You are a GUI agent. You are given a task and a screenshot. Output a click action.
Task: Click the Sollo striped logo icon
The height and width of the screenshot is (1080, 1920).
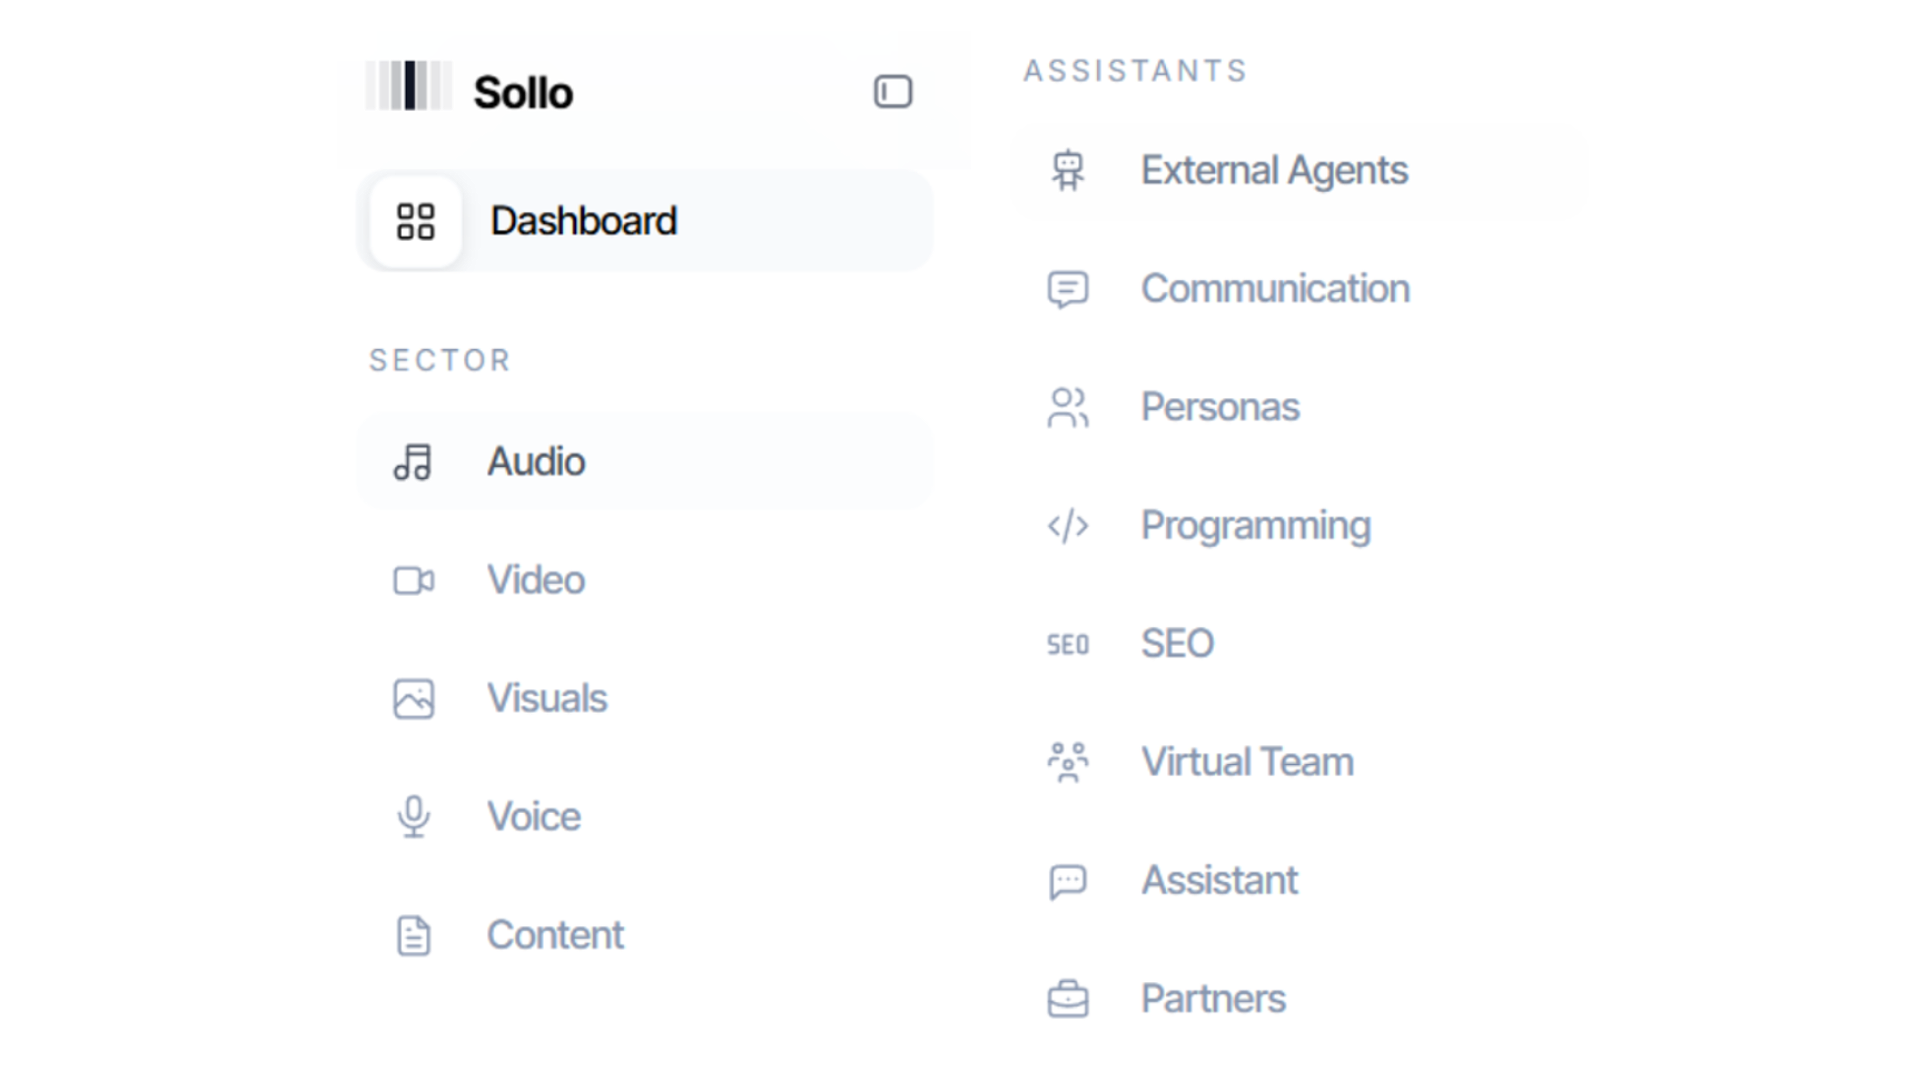pyautogui.click(x=409, y=86)
